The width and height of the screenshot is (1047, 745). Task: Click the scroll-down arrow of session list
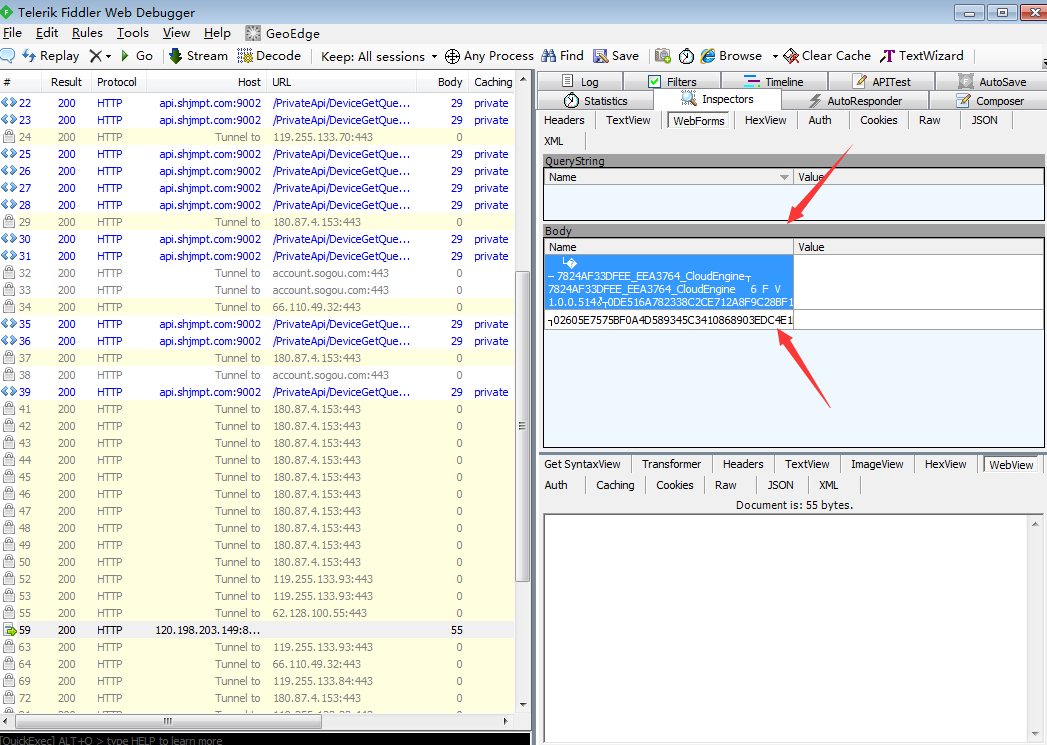point(523,704)
